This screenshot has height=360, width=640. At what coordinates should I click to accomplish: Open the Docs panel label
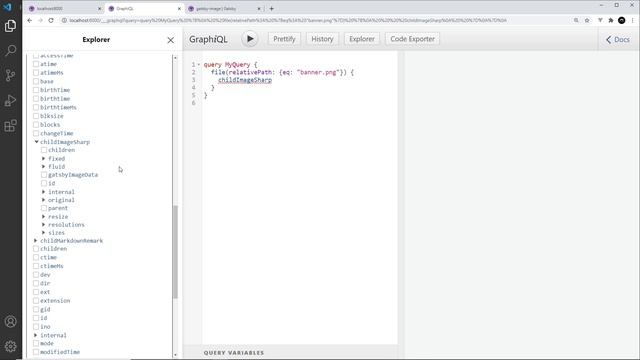click(622, 40)
